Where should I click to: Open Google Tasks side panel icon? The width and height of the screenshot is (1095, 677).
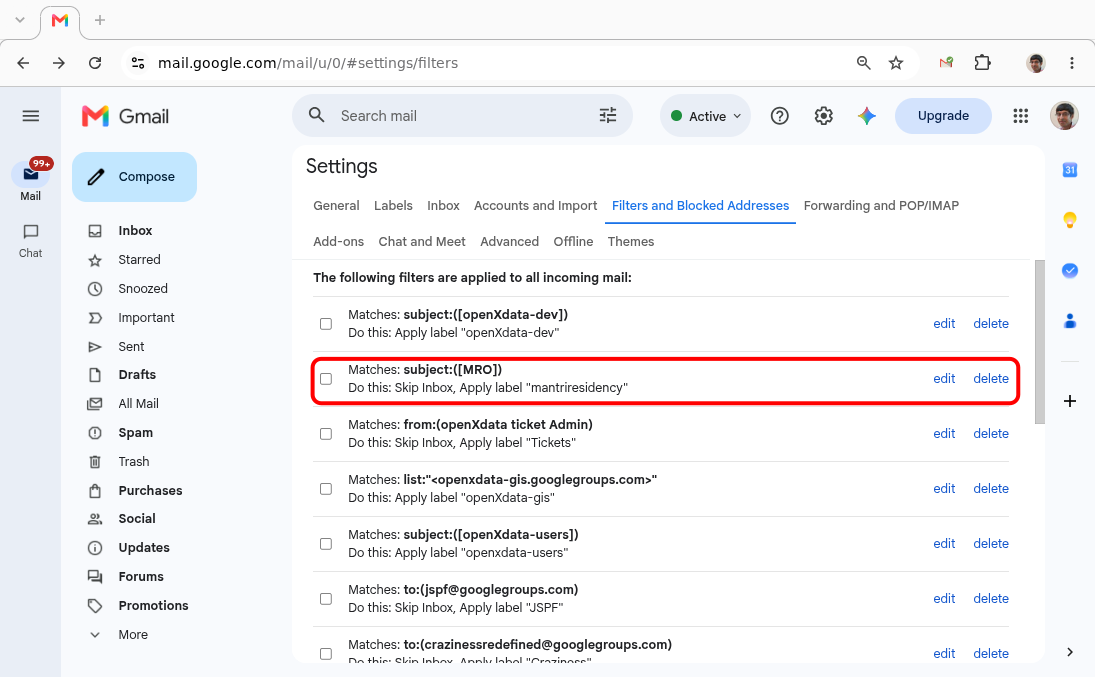click(x=1069, y=270)
